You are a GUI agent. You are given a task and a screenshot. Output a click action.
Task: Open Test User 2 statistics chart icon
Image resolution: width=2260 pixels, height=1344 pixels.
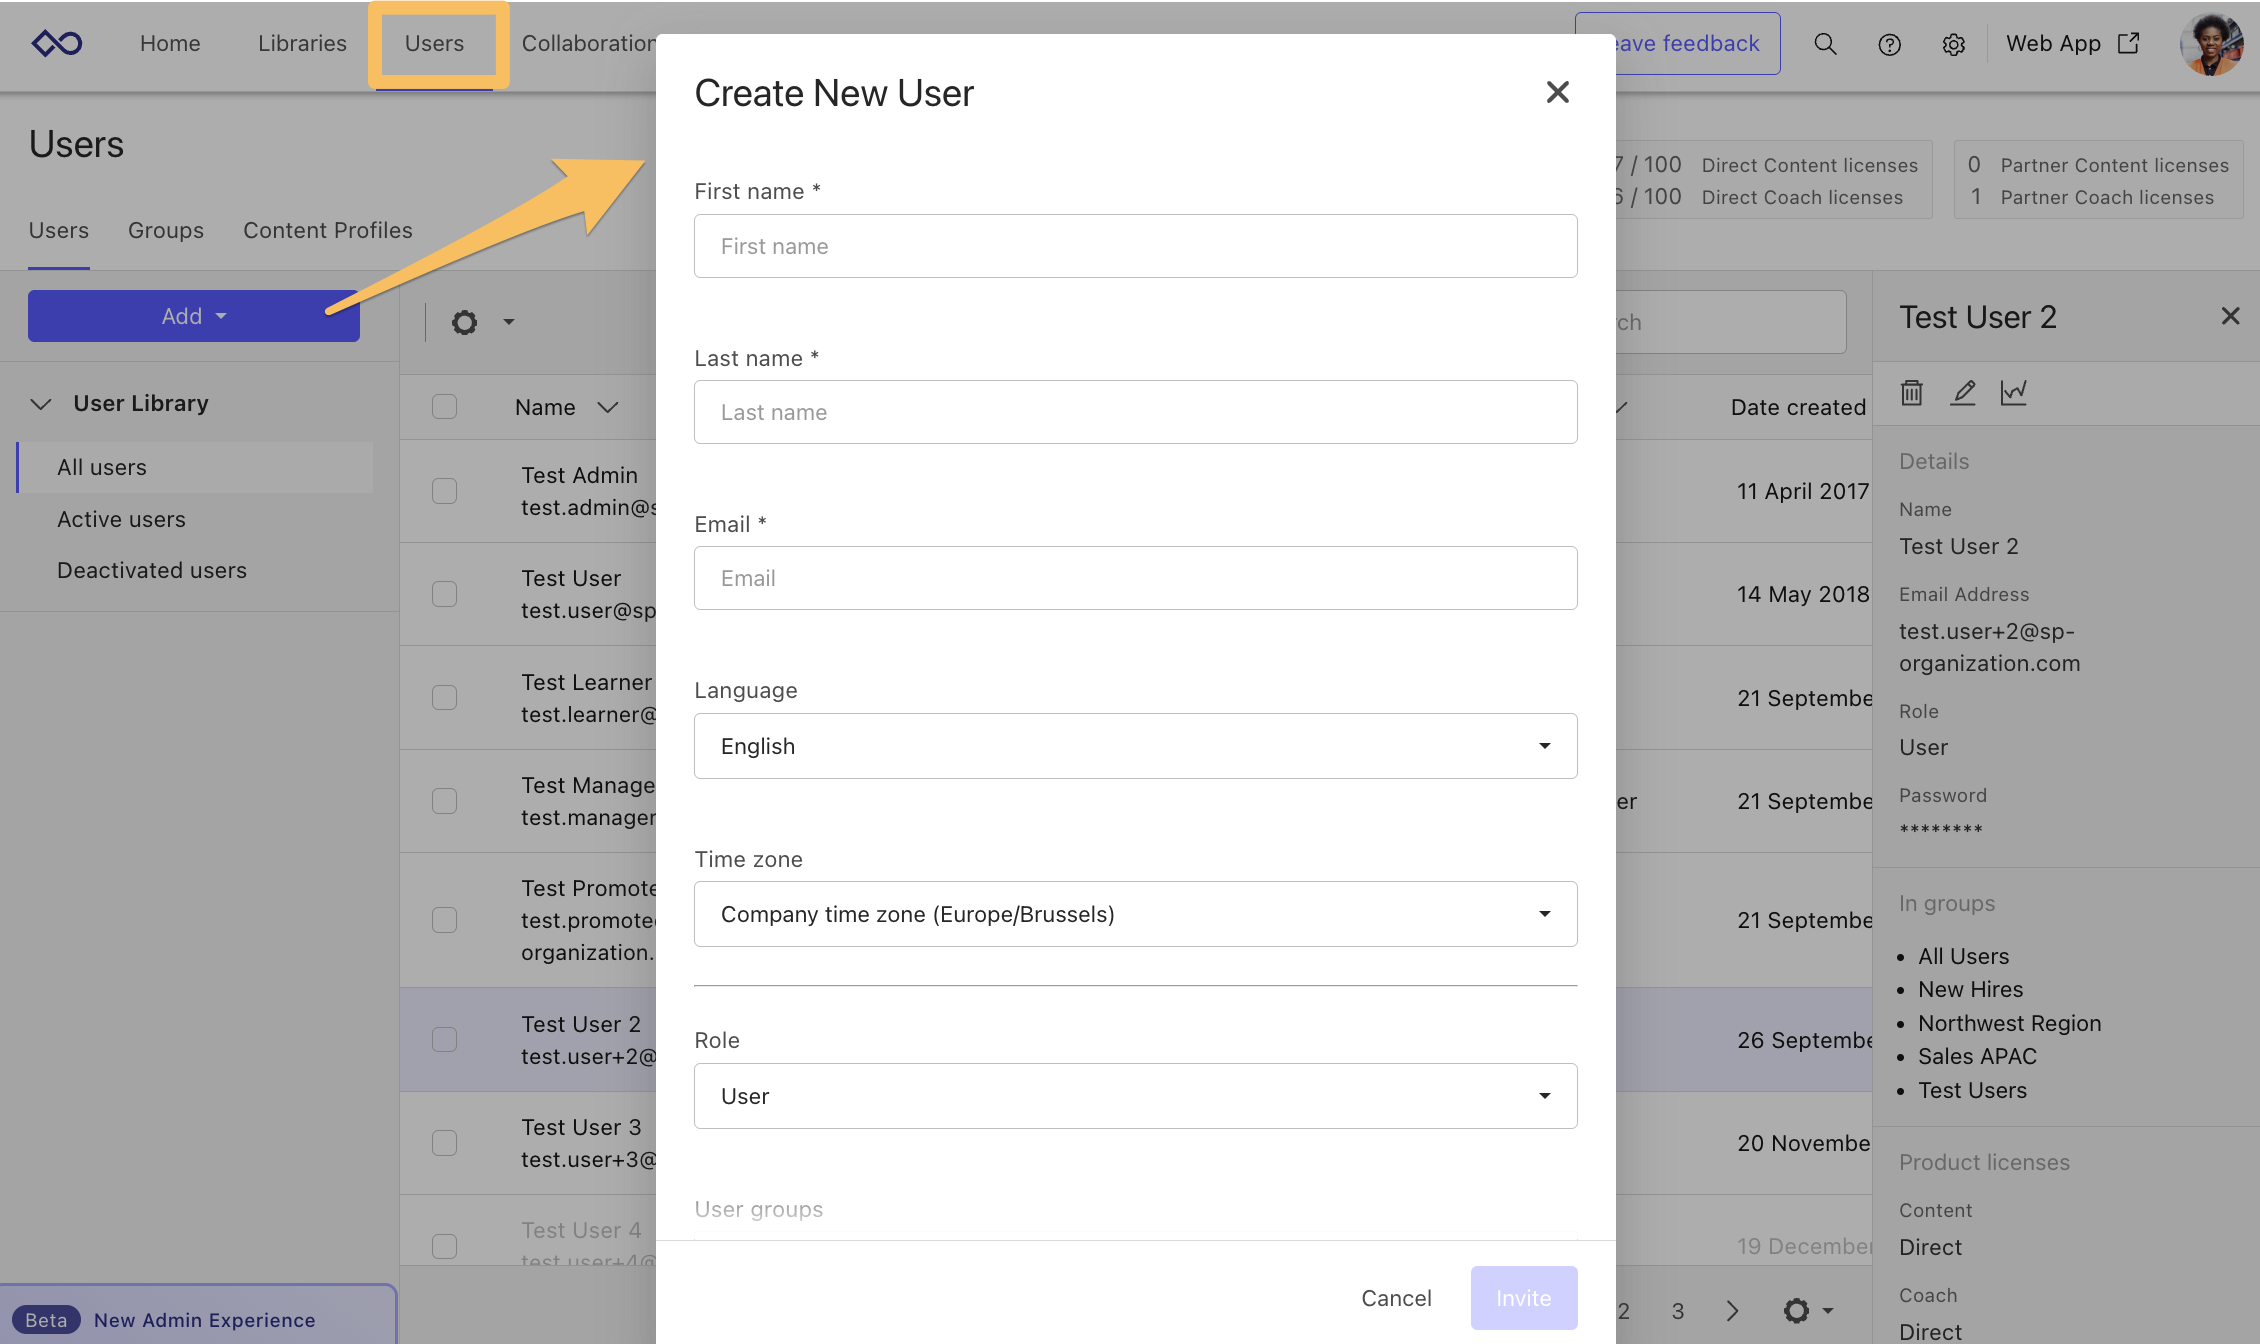click(2014, 393)
